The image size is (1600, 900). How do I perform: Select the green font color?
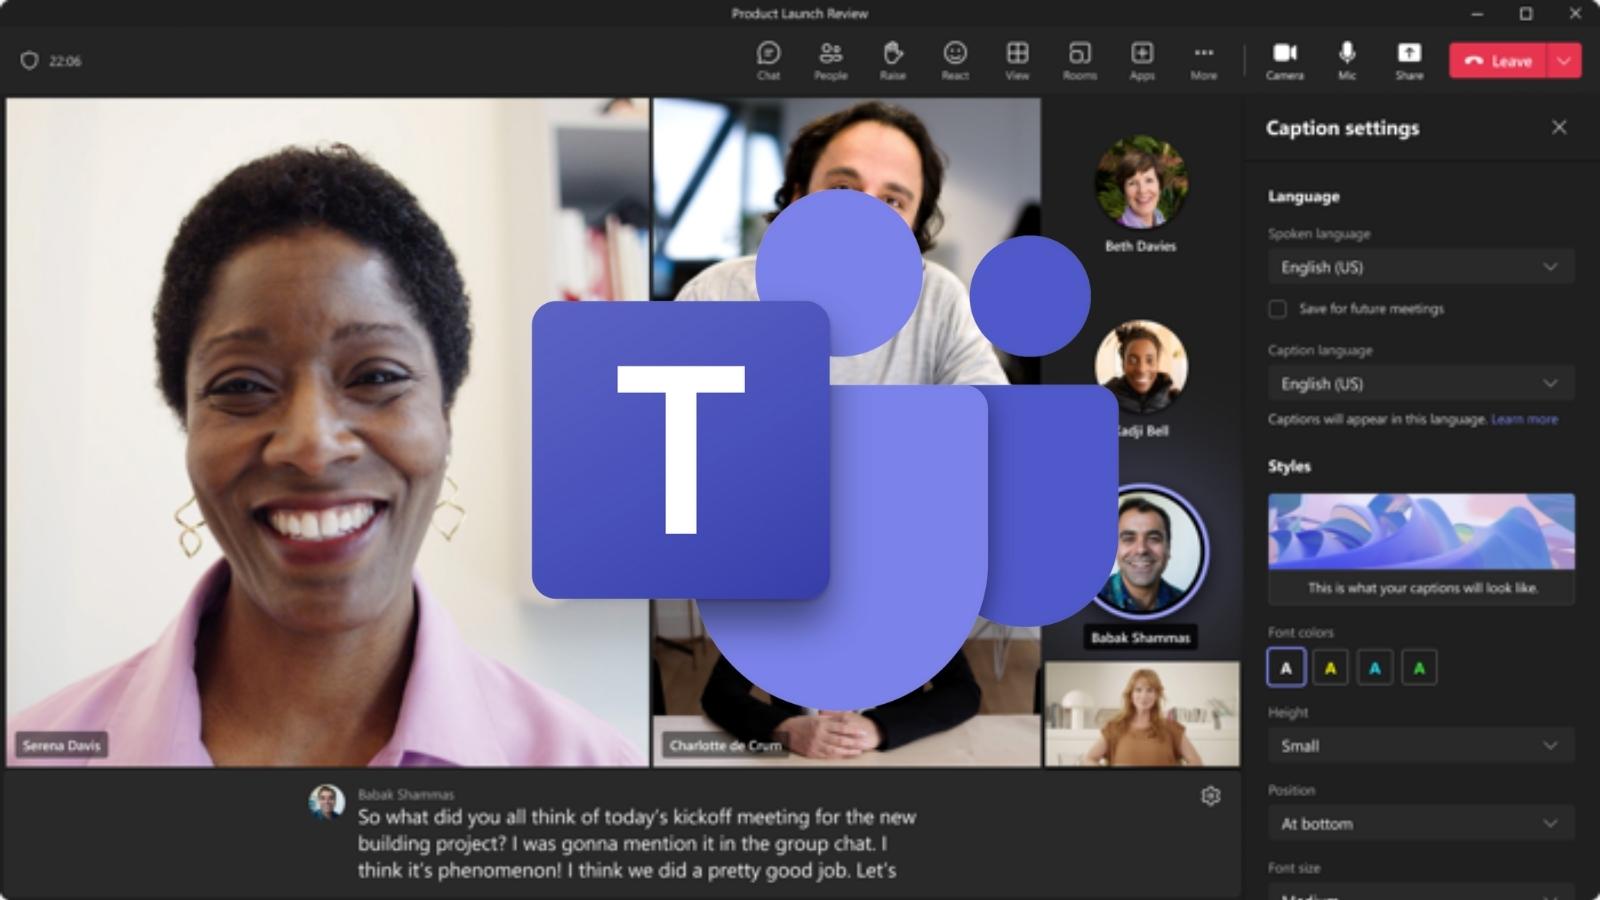[1419, 668]
